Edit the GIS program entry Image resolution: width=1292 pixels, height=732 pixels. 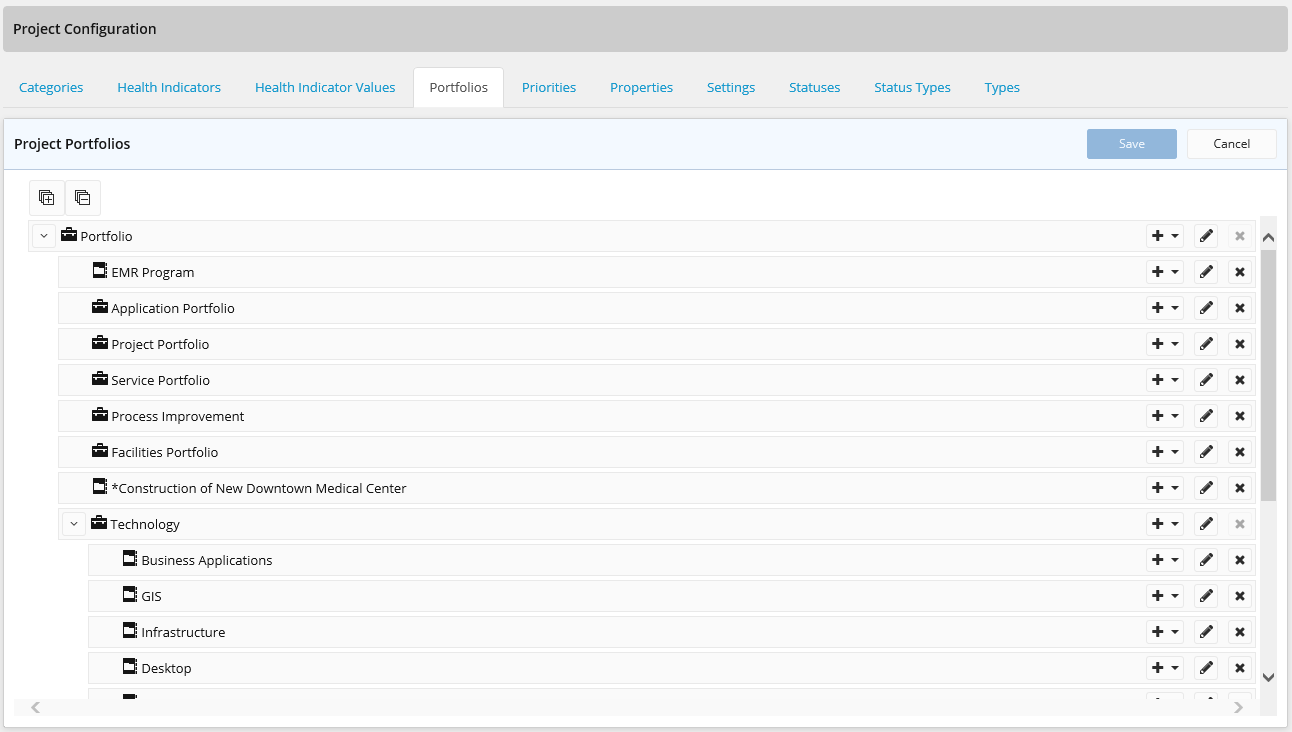(1206, 596)
